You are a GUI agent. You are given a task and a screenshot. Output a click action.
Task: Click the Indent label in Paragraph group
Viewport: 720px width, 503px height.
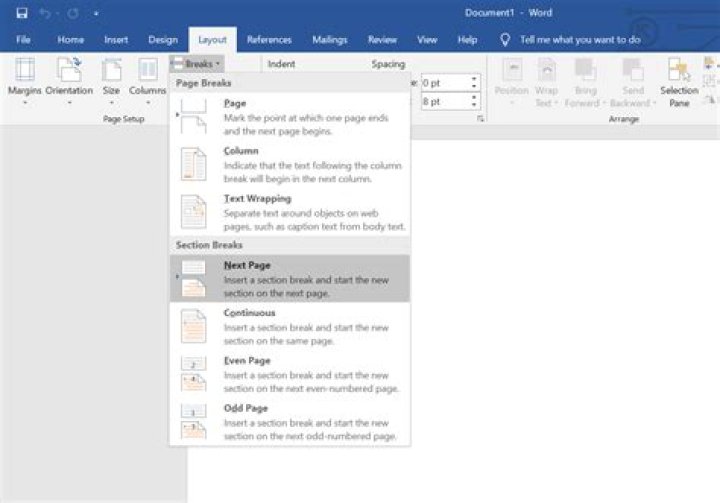coord(281,64)
